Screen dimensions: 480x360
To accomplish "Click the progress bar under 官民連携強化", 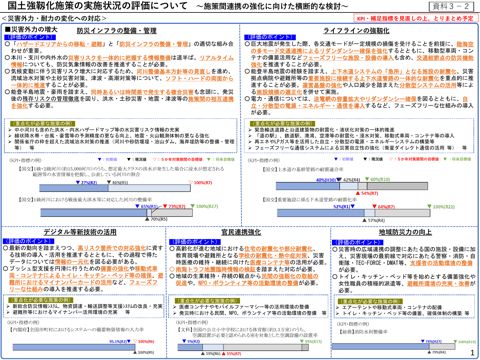I will (243, 347).
